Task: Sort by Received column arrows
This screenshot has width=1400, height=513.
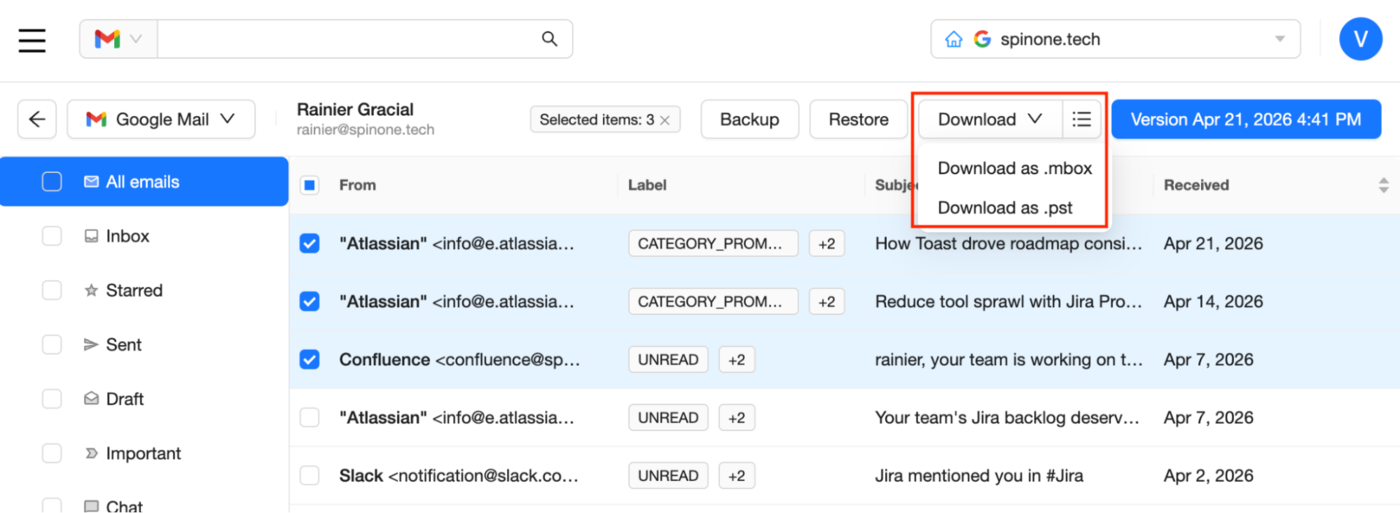Action: coord(1383,185)
